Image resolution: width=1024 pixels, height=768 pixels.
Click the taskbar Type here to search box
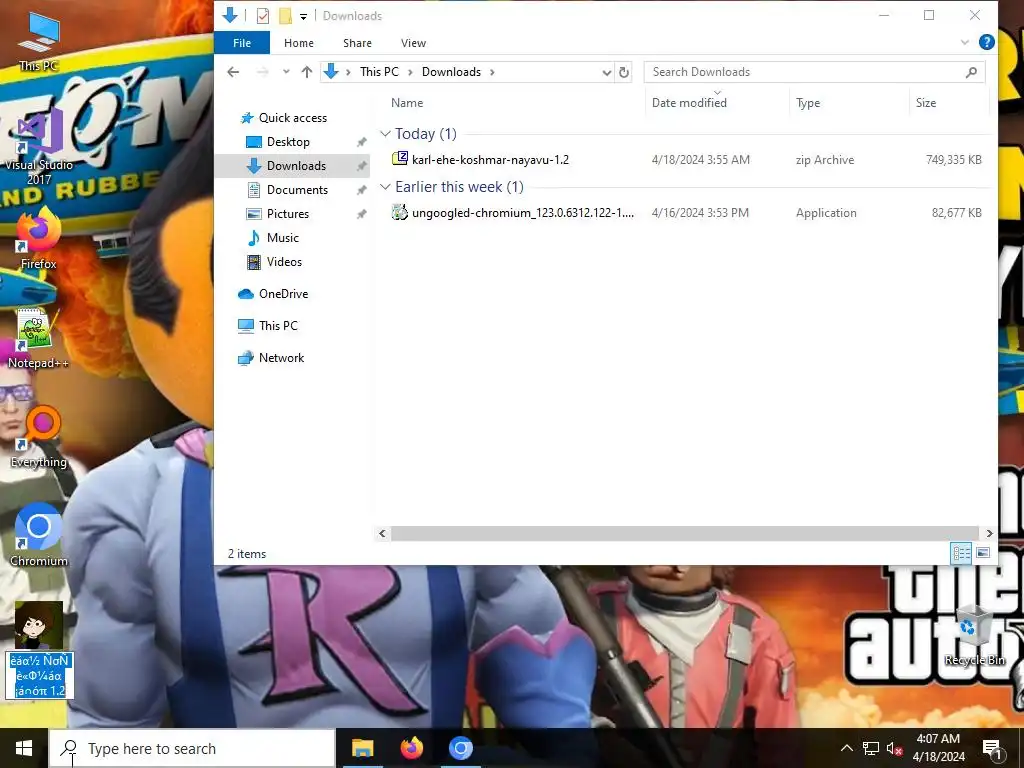pos(192,748)
